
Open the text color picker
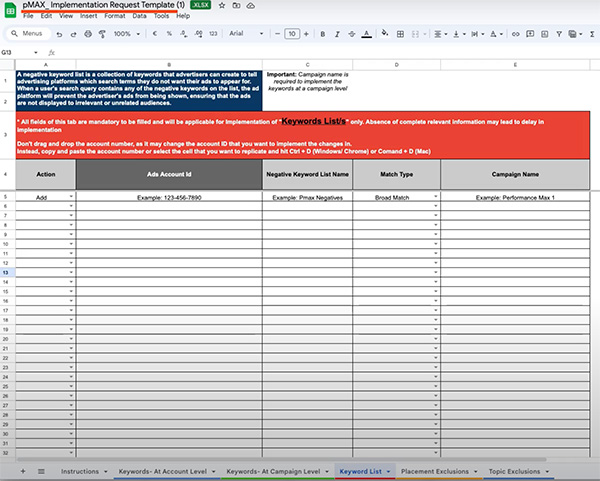[x=367, y=34]
